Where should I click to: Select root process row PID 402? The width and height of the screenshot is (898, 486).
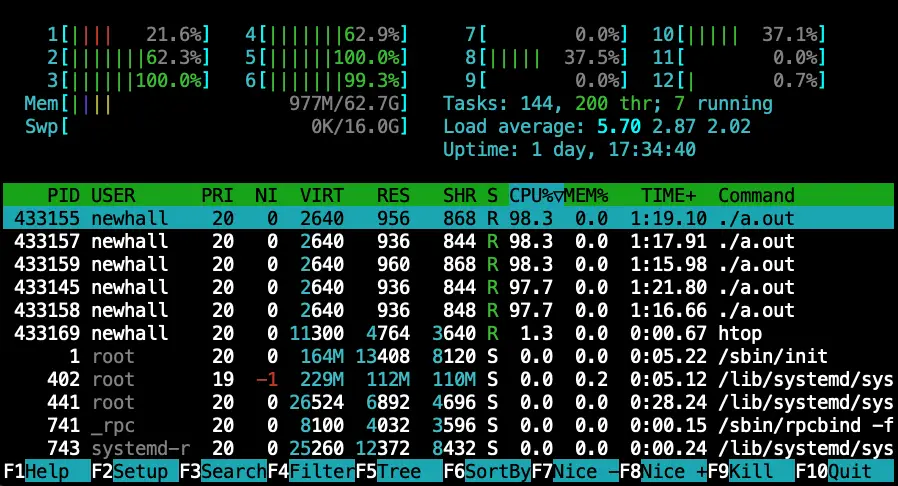448,379
